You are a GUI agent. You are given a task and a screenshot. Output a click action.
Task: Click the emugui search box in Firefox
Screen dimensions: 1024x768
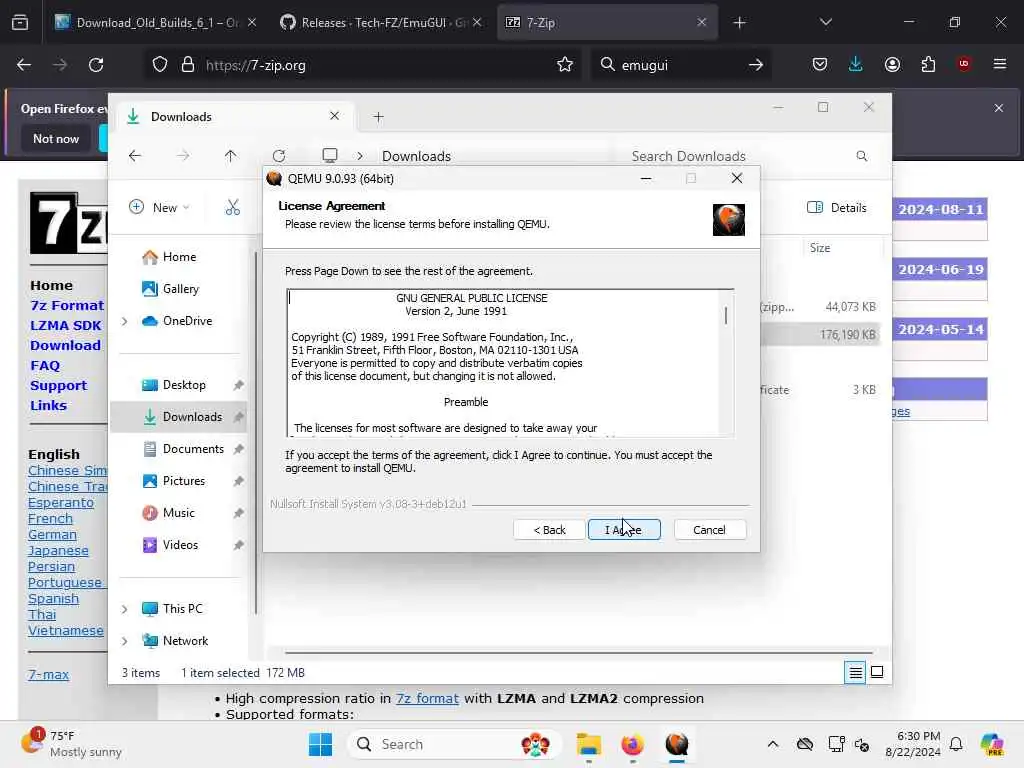pos(679,65)
